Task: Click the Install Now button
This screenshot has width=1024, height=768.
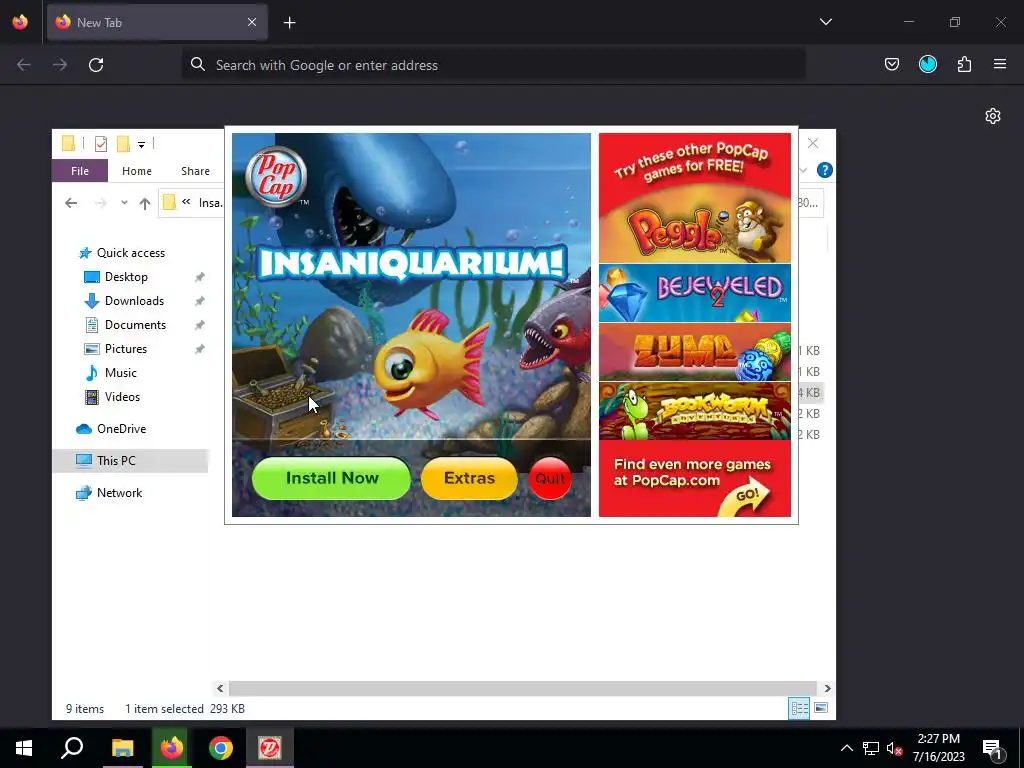Action: click(331, 478)
